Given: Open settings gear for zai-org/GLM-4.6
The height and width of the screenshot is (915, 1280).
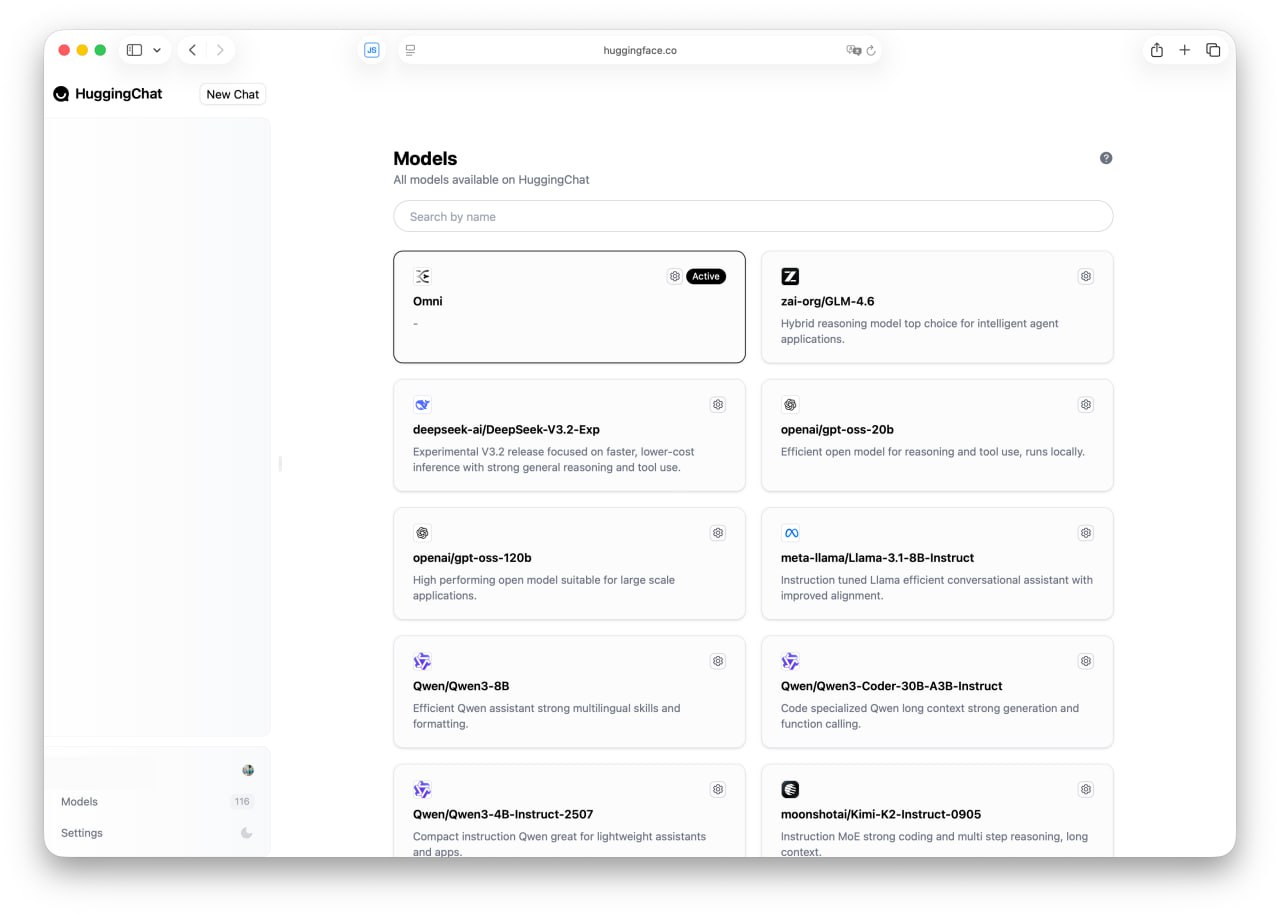Looking at the screenshot, I should pos(1085,277).
